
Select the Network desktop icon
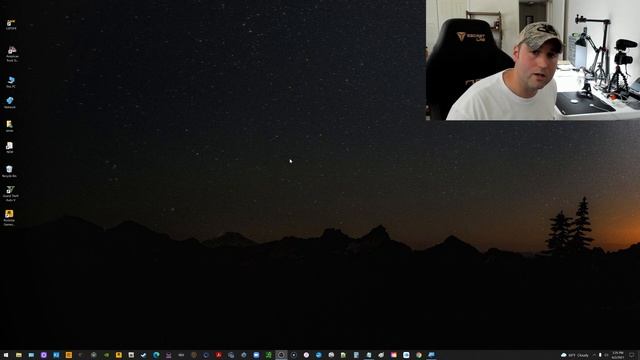(x=10, y=102)
